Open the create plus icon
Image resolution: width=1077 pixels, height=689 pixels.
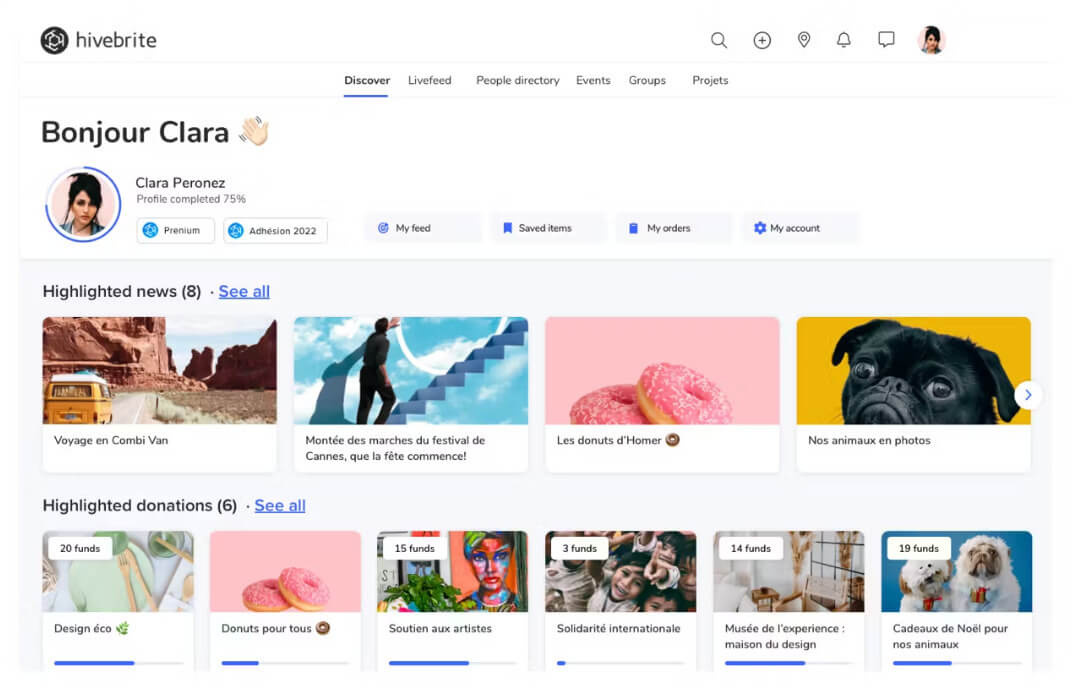pos(762,40)
